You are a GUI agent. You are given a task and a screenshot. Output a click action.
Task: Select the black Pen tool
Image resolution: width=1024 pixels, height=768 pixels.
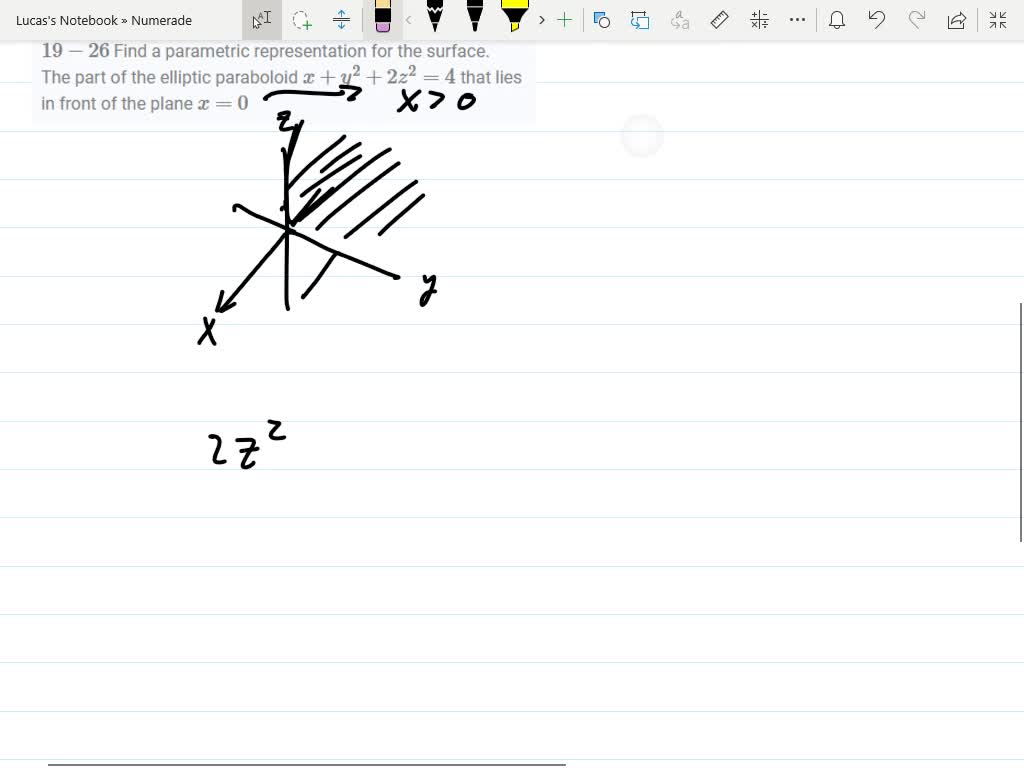click(x=434, y=19)
